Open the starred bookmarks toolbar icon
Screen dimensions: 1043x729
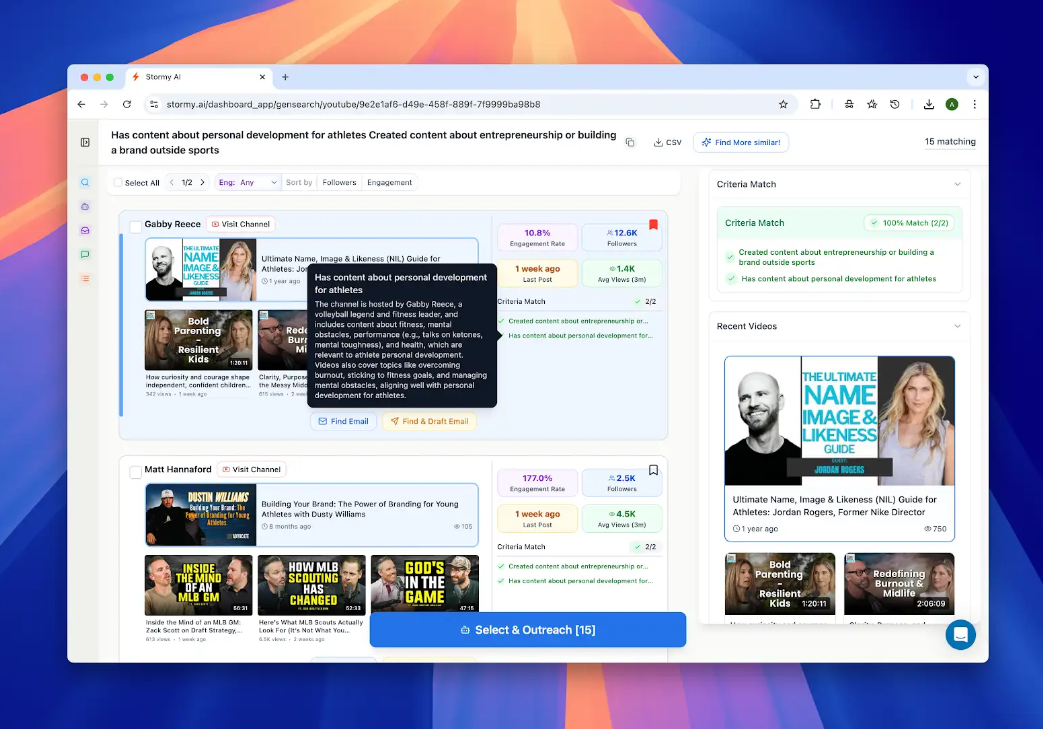point(872,104)
